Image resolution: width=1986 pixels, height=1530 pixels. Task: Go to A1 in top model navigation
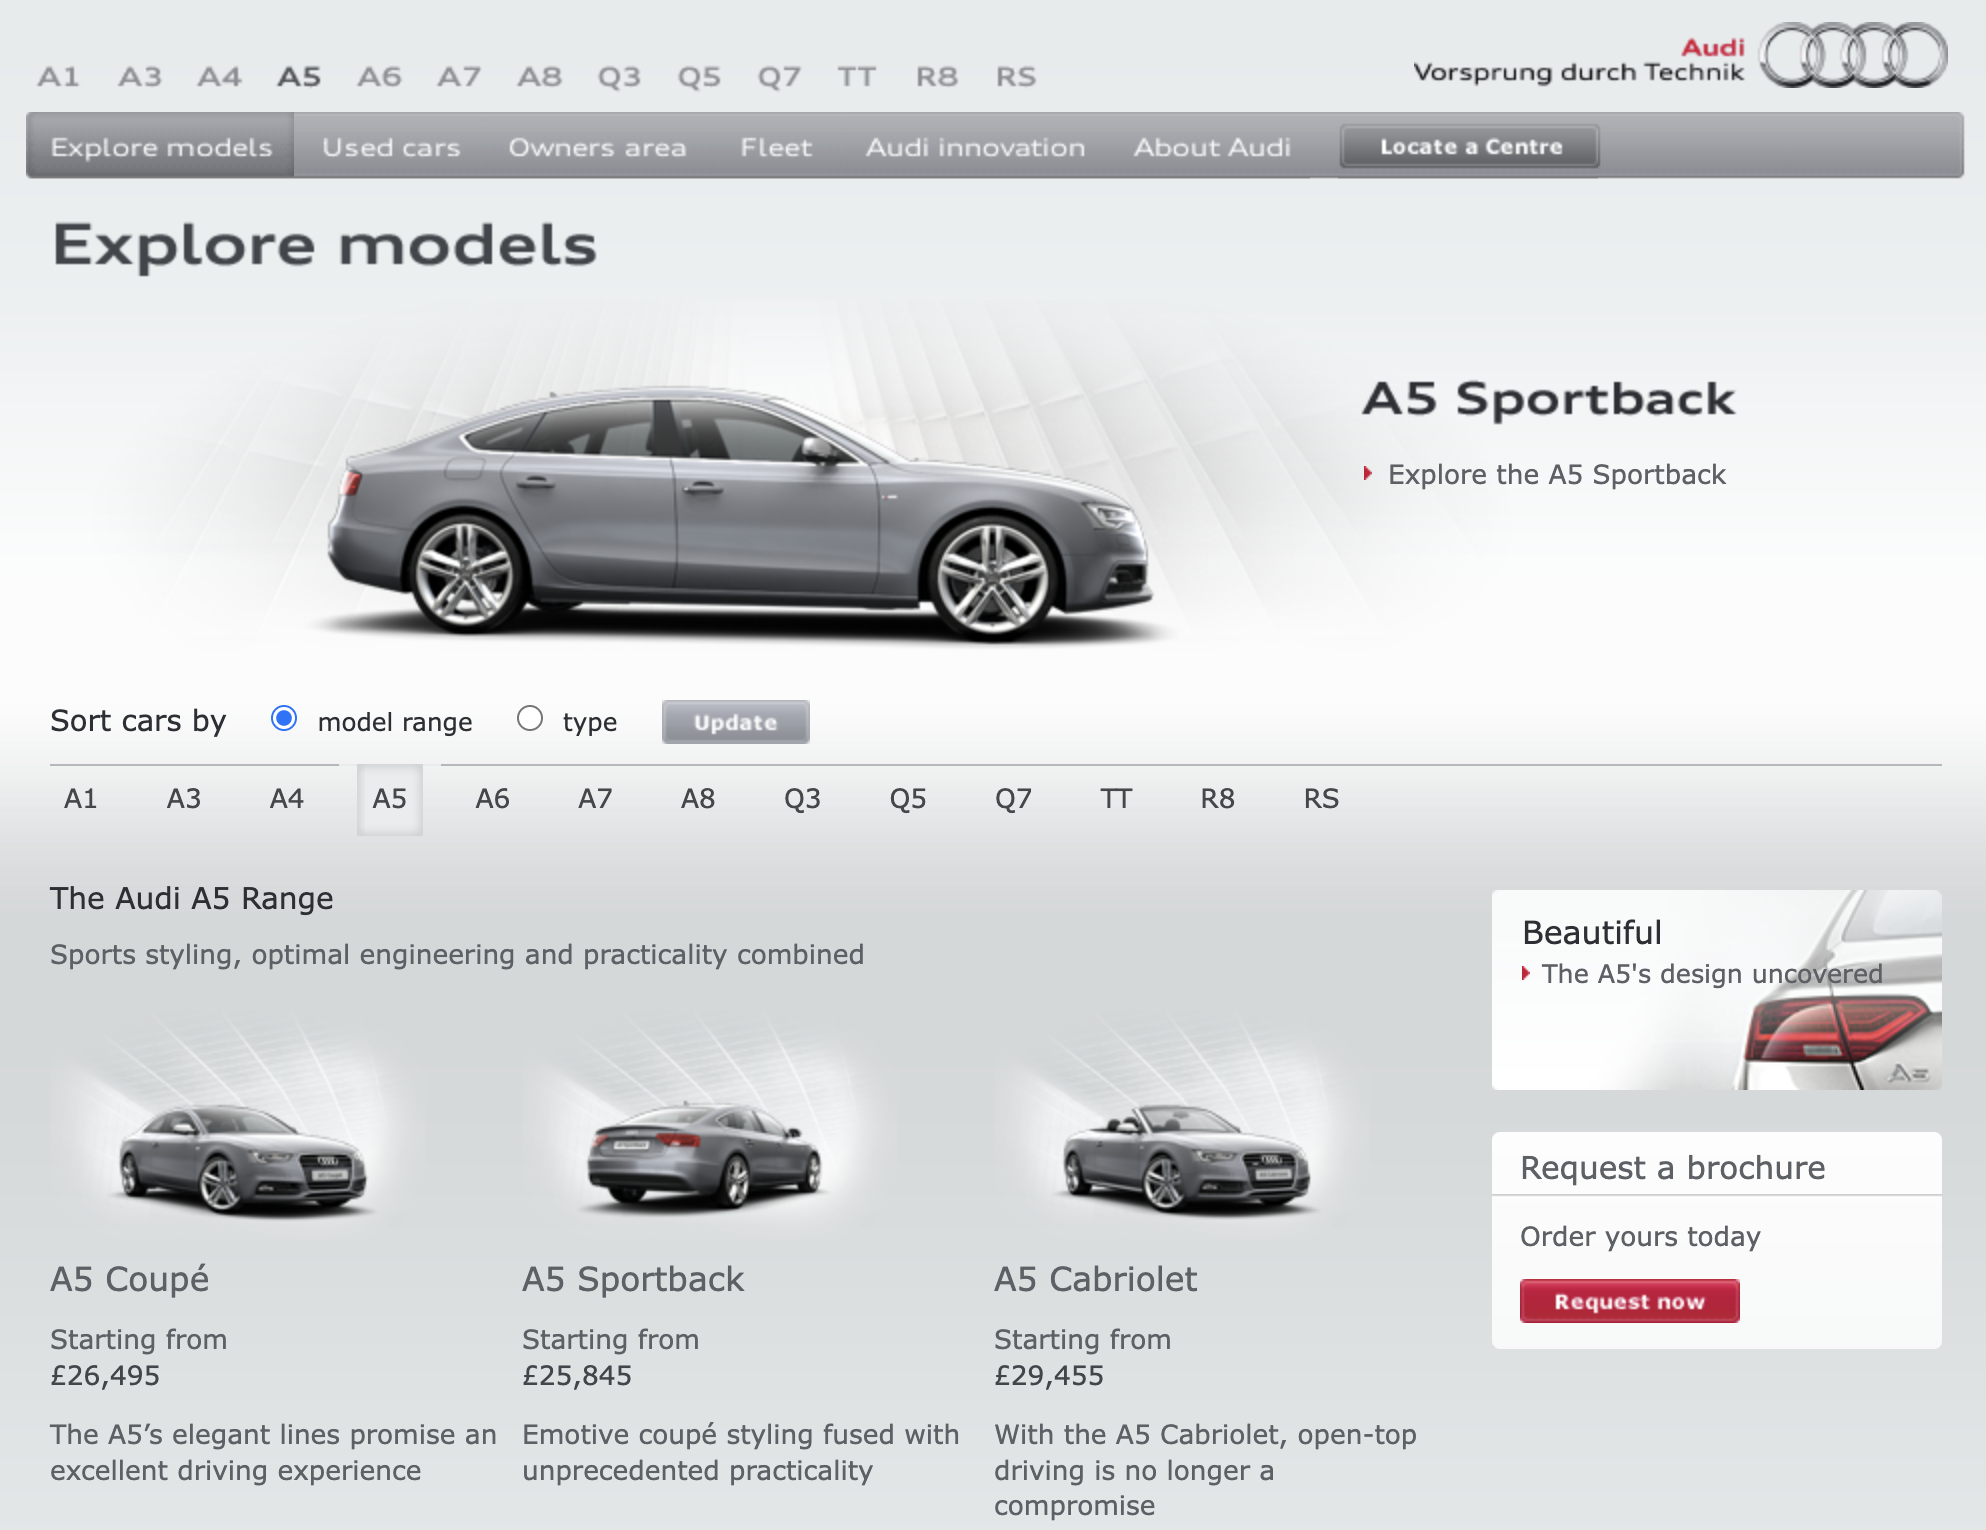[x=58, y=76]
